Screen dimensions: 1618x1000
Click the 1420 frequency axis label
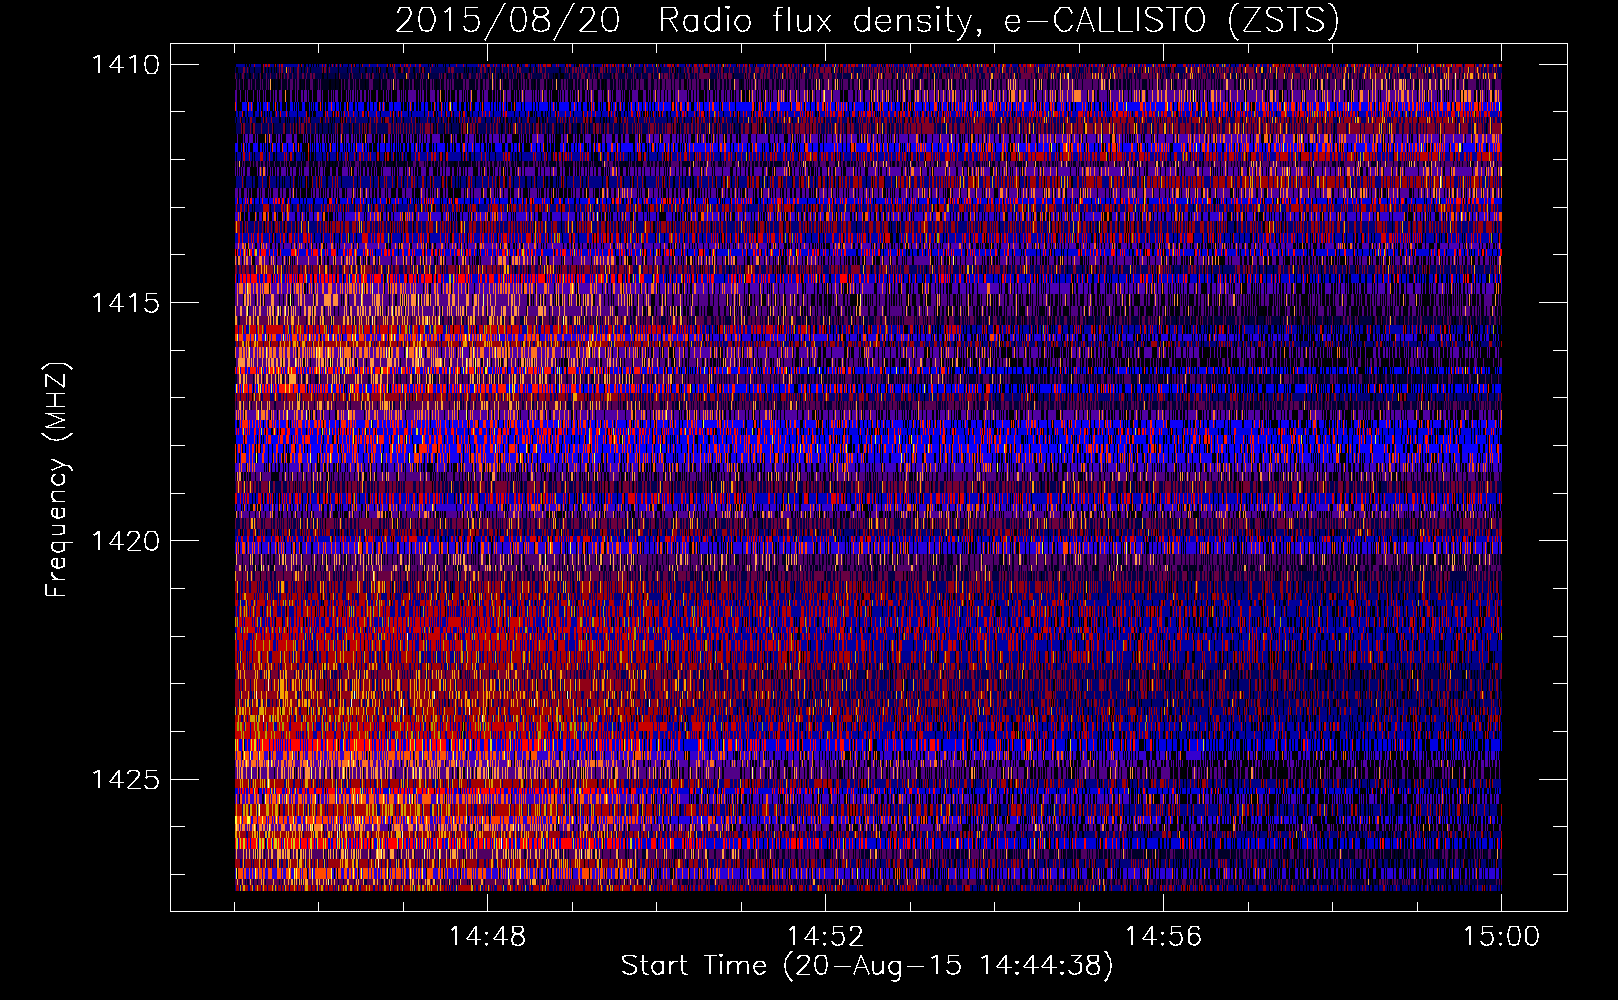tap(125, 541)
